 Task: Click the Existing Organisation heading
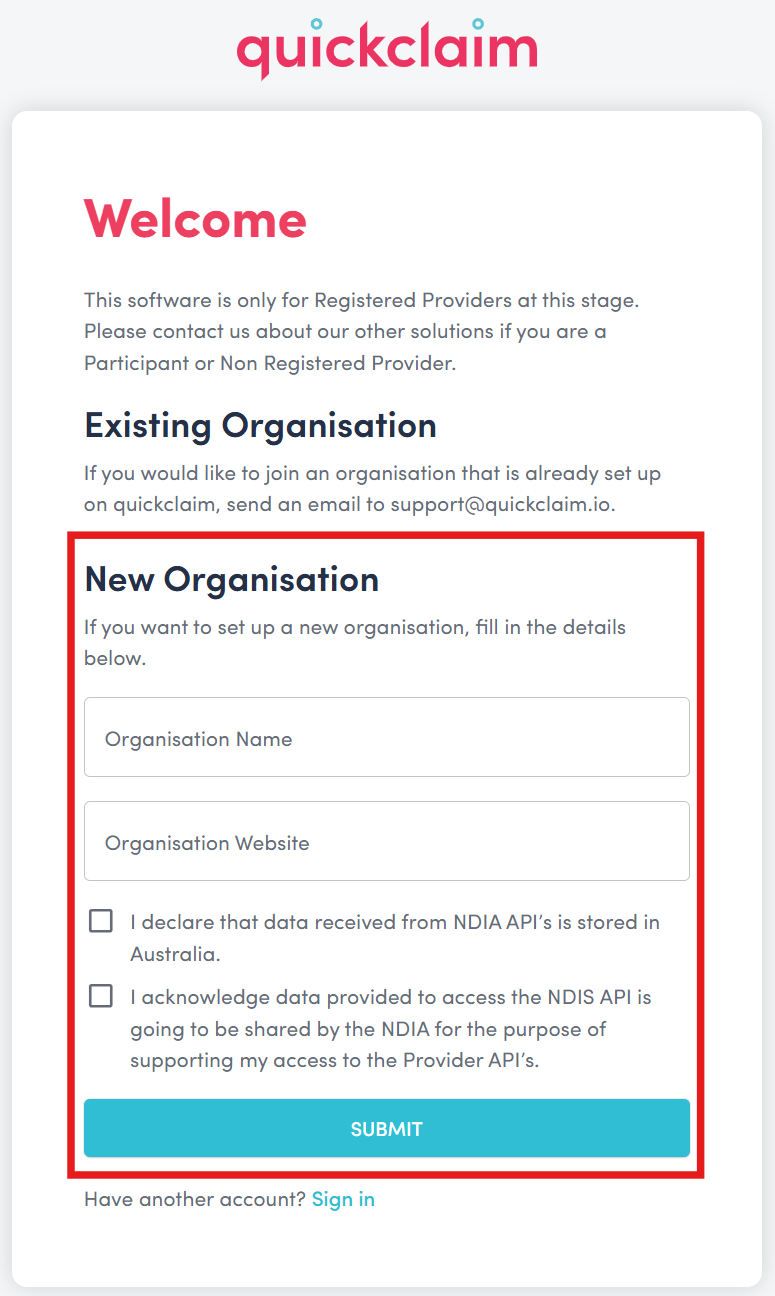tap(260, 425)
